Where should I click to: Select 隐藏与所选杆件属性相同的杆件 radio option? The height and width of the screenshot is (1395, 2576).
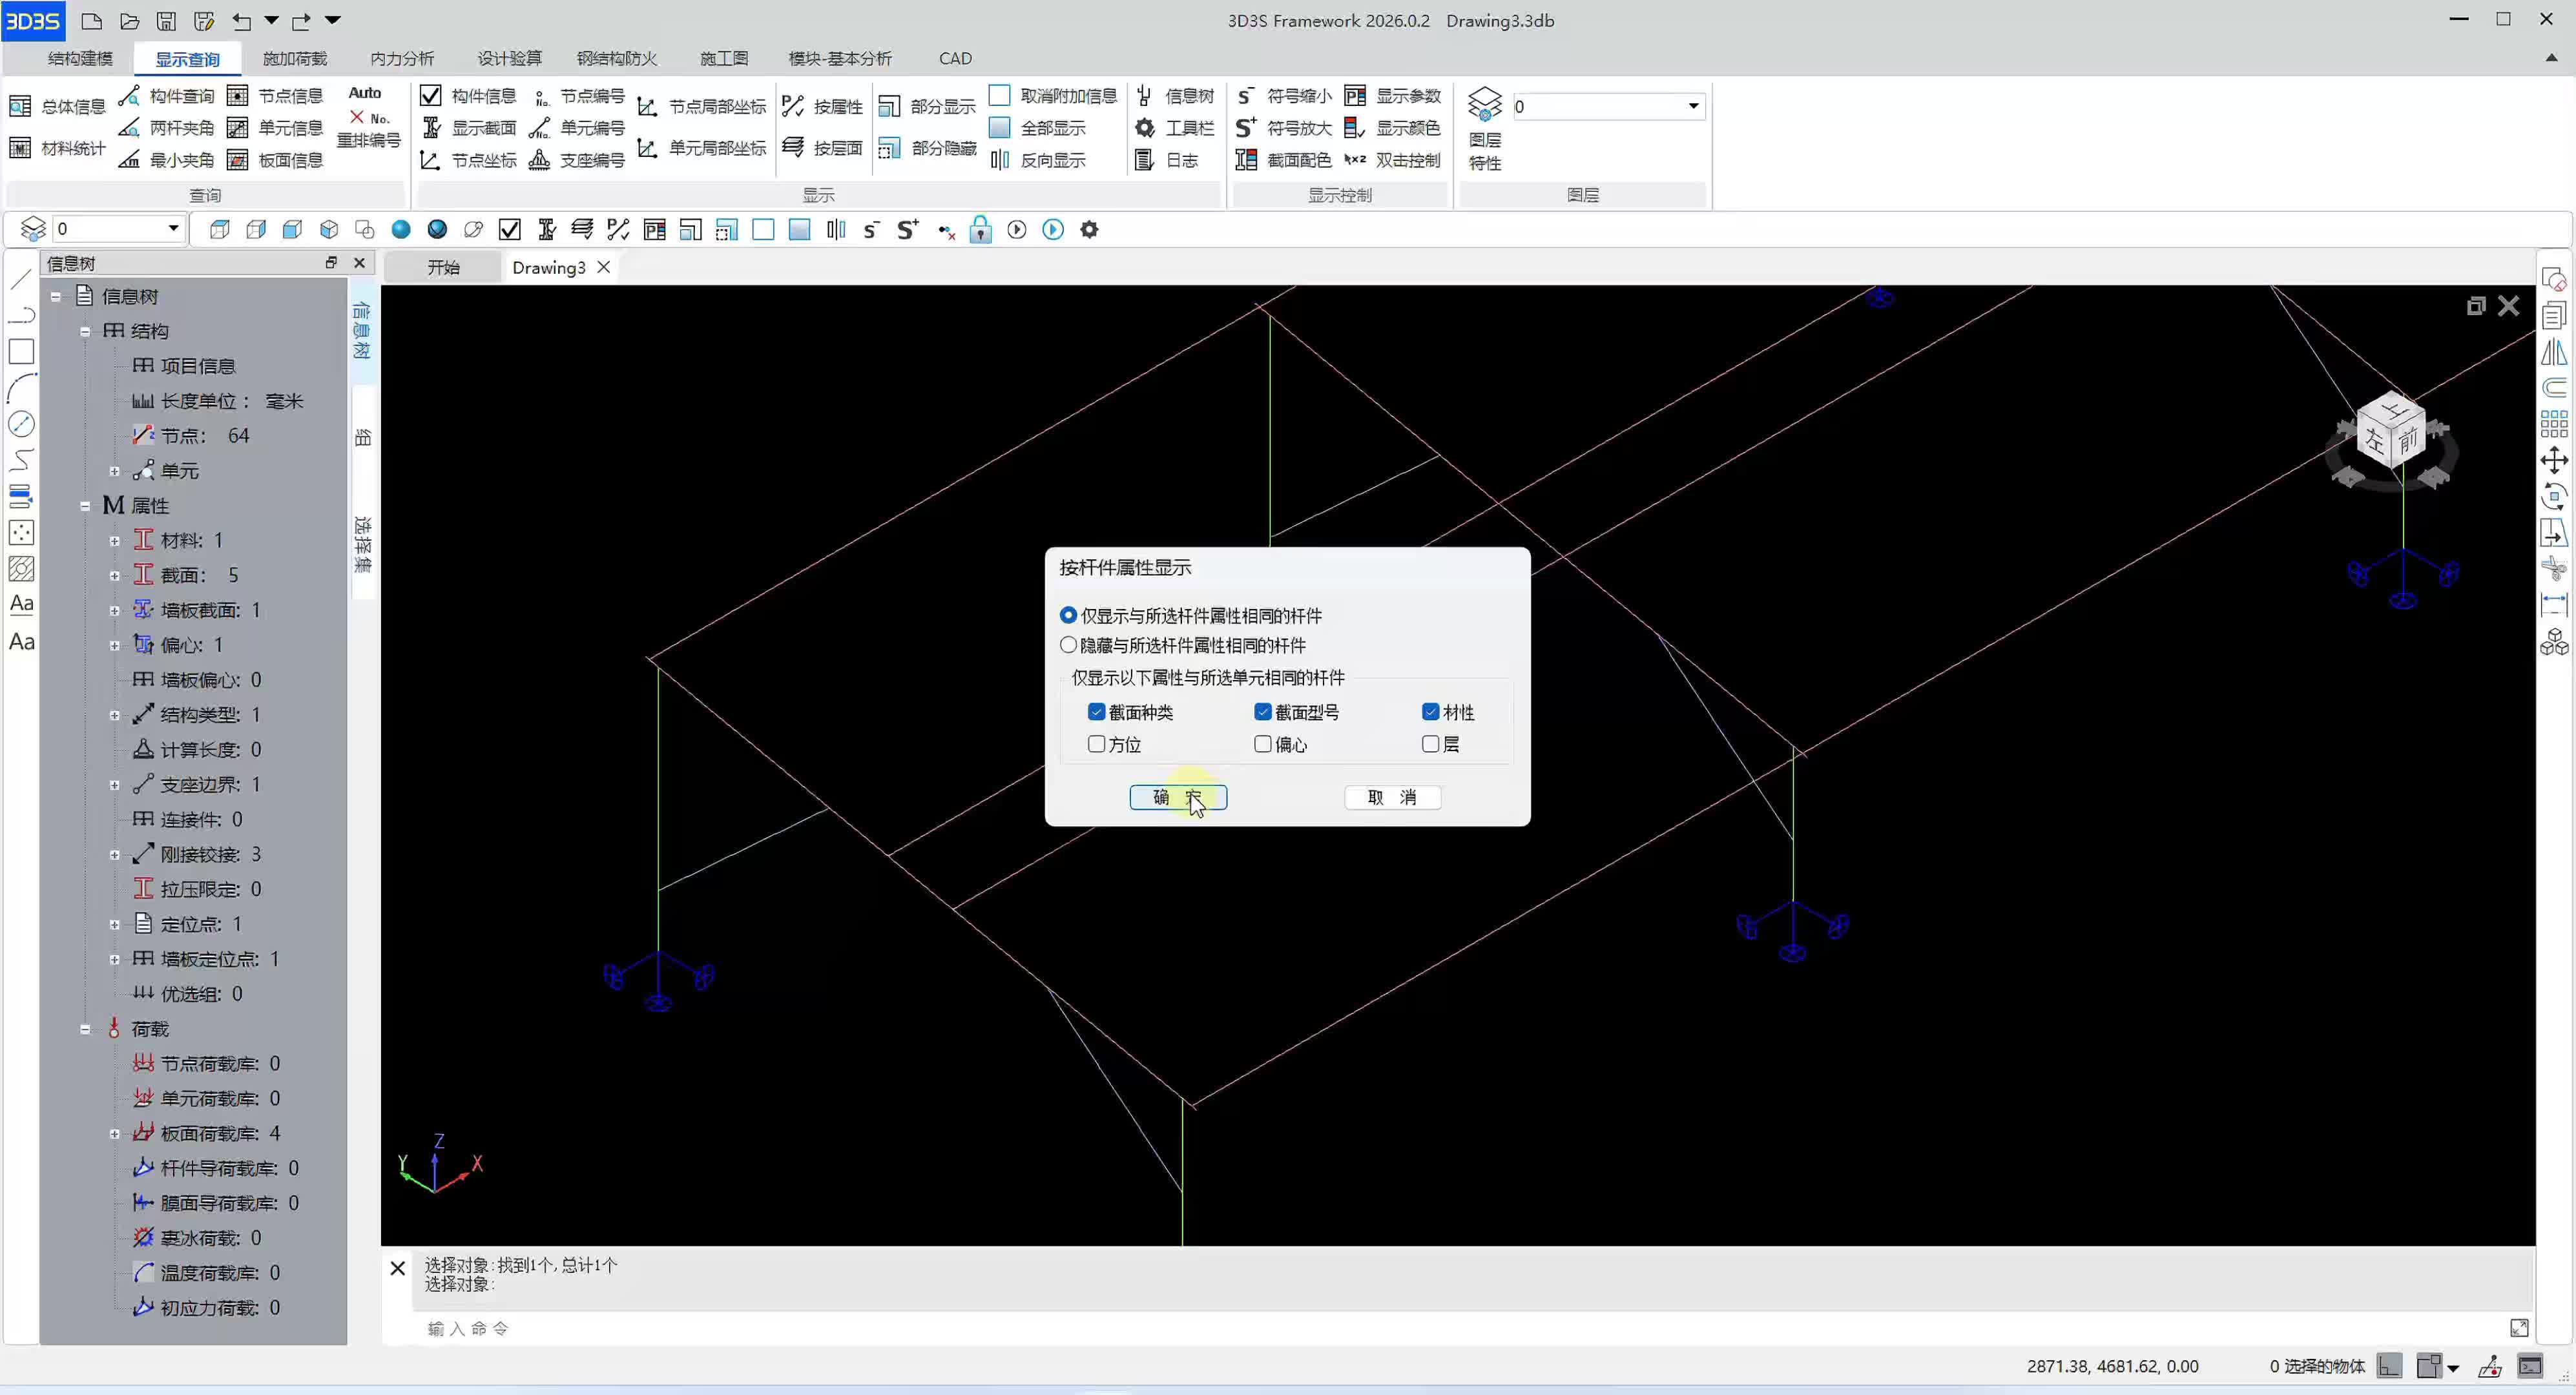pos(1069,645)
